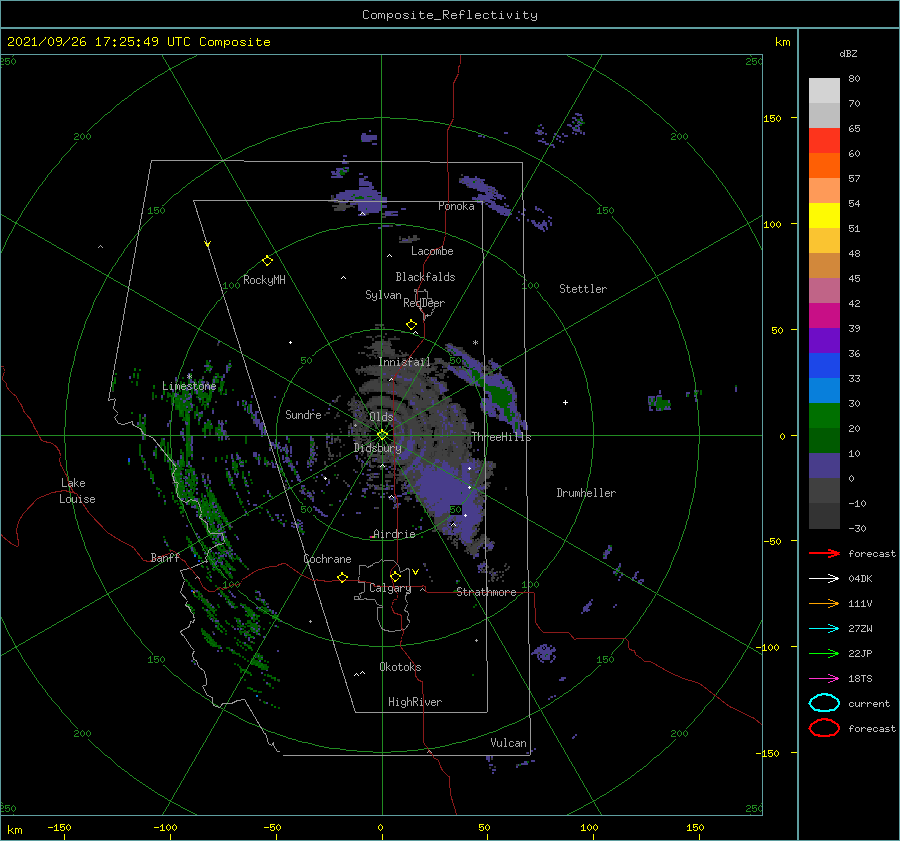900x841 pixels.
Task: Click the red 60-65 dBZ swatch
Action: tap(824, 141)
